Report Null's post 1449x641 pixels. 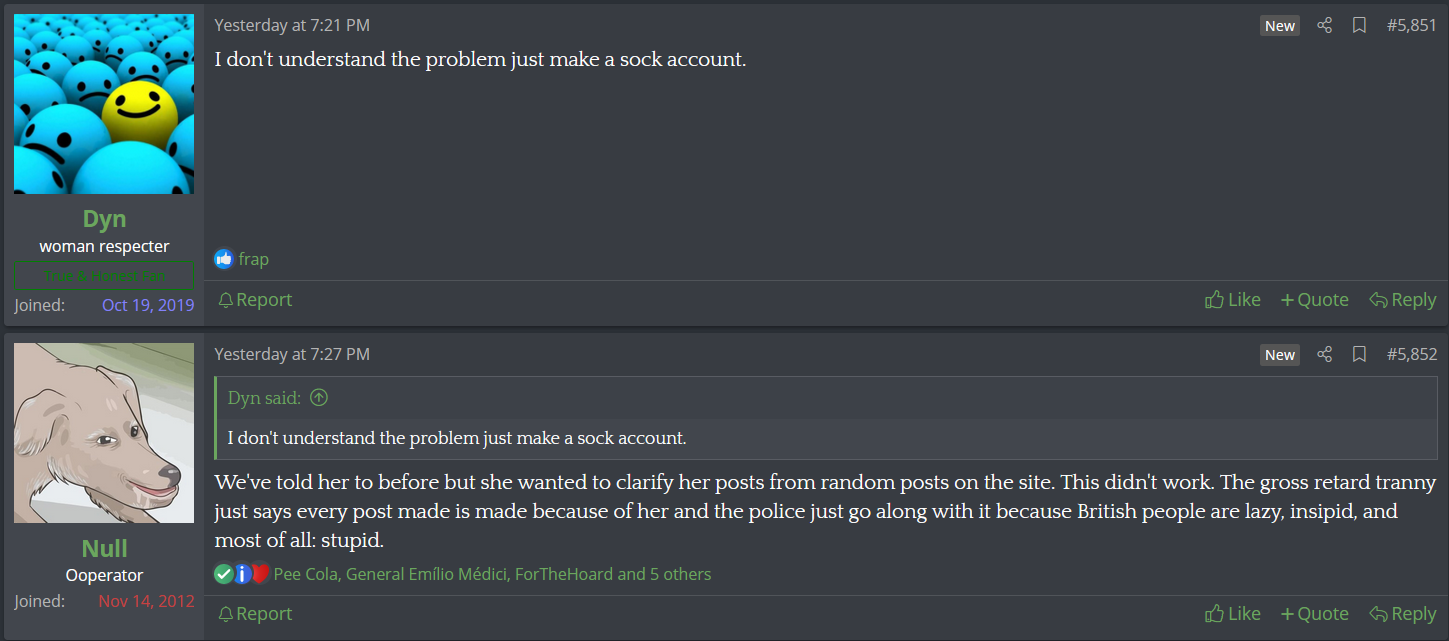pos(255,614)
